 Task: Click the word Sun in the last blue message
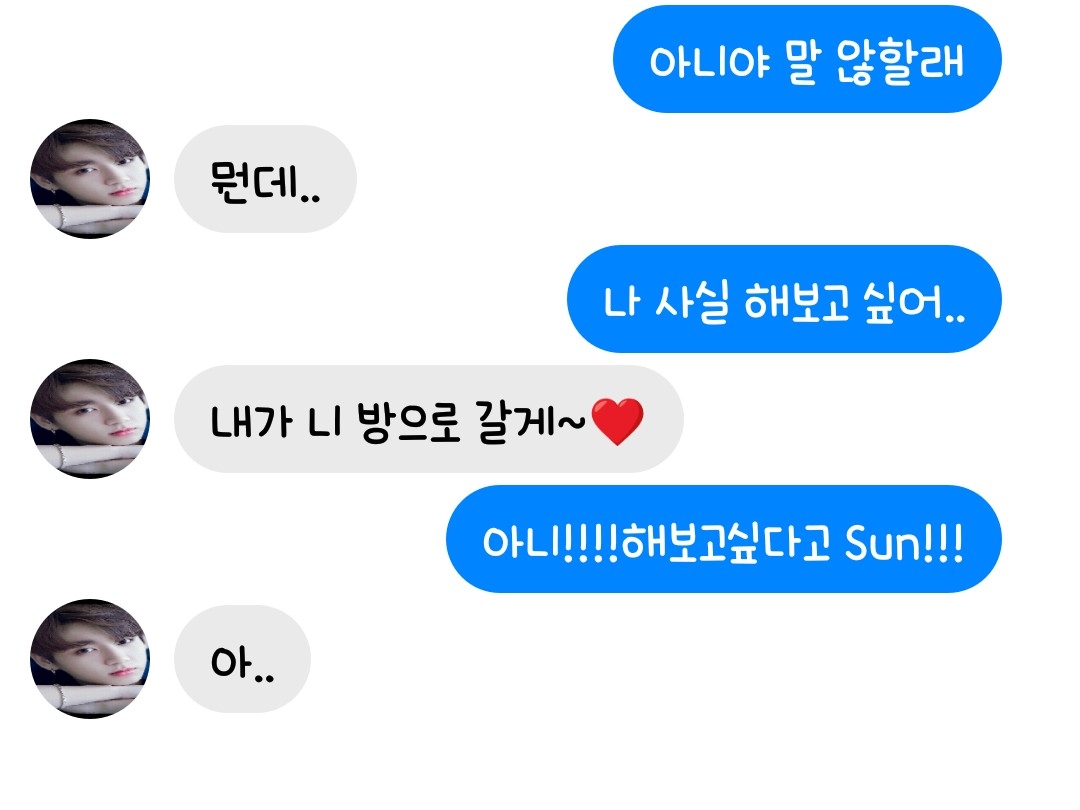pyautogui.click(x=882, y=543)
